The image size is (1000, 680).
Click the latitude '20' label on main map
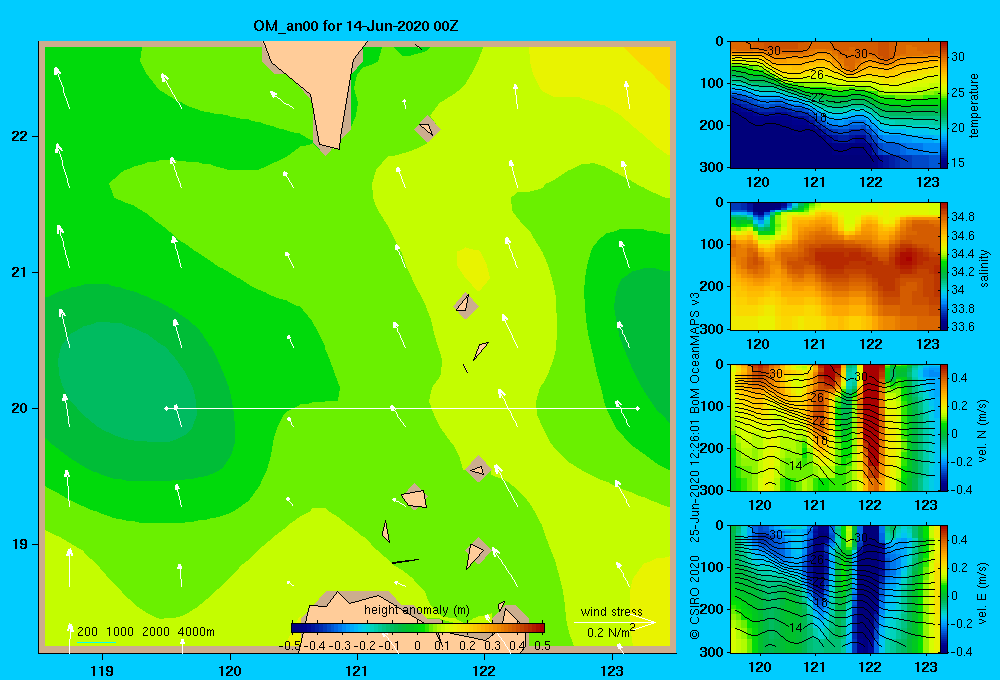click(19, 408)
